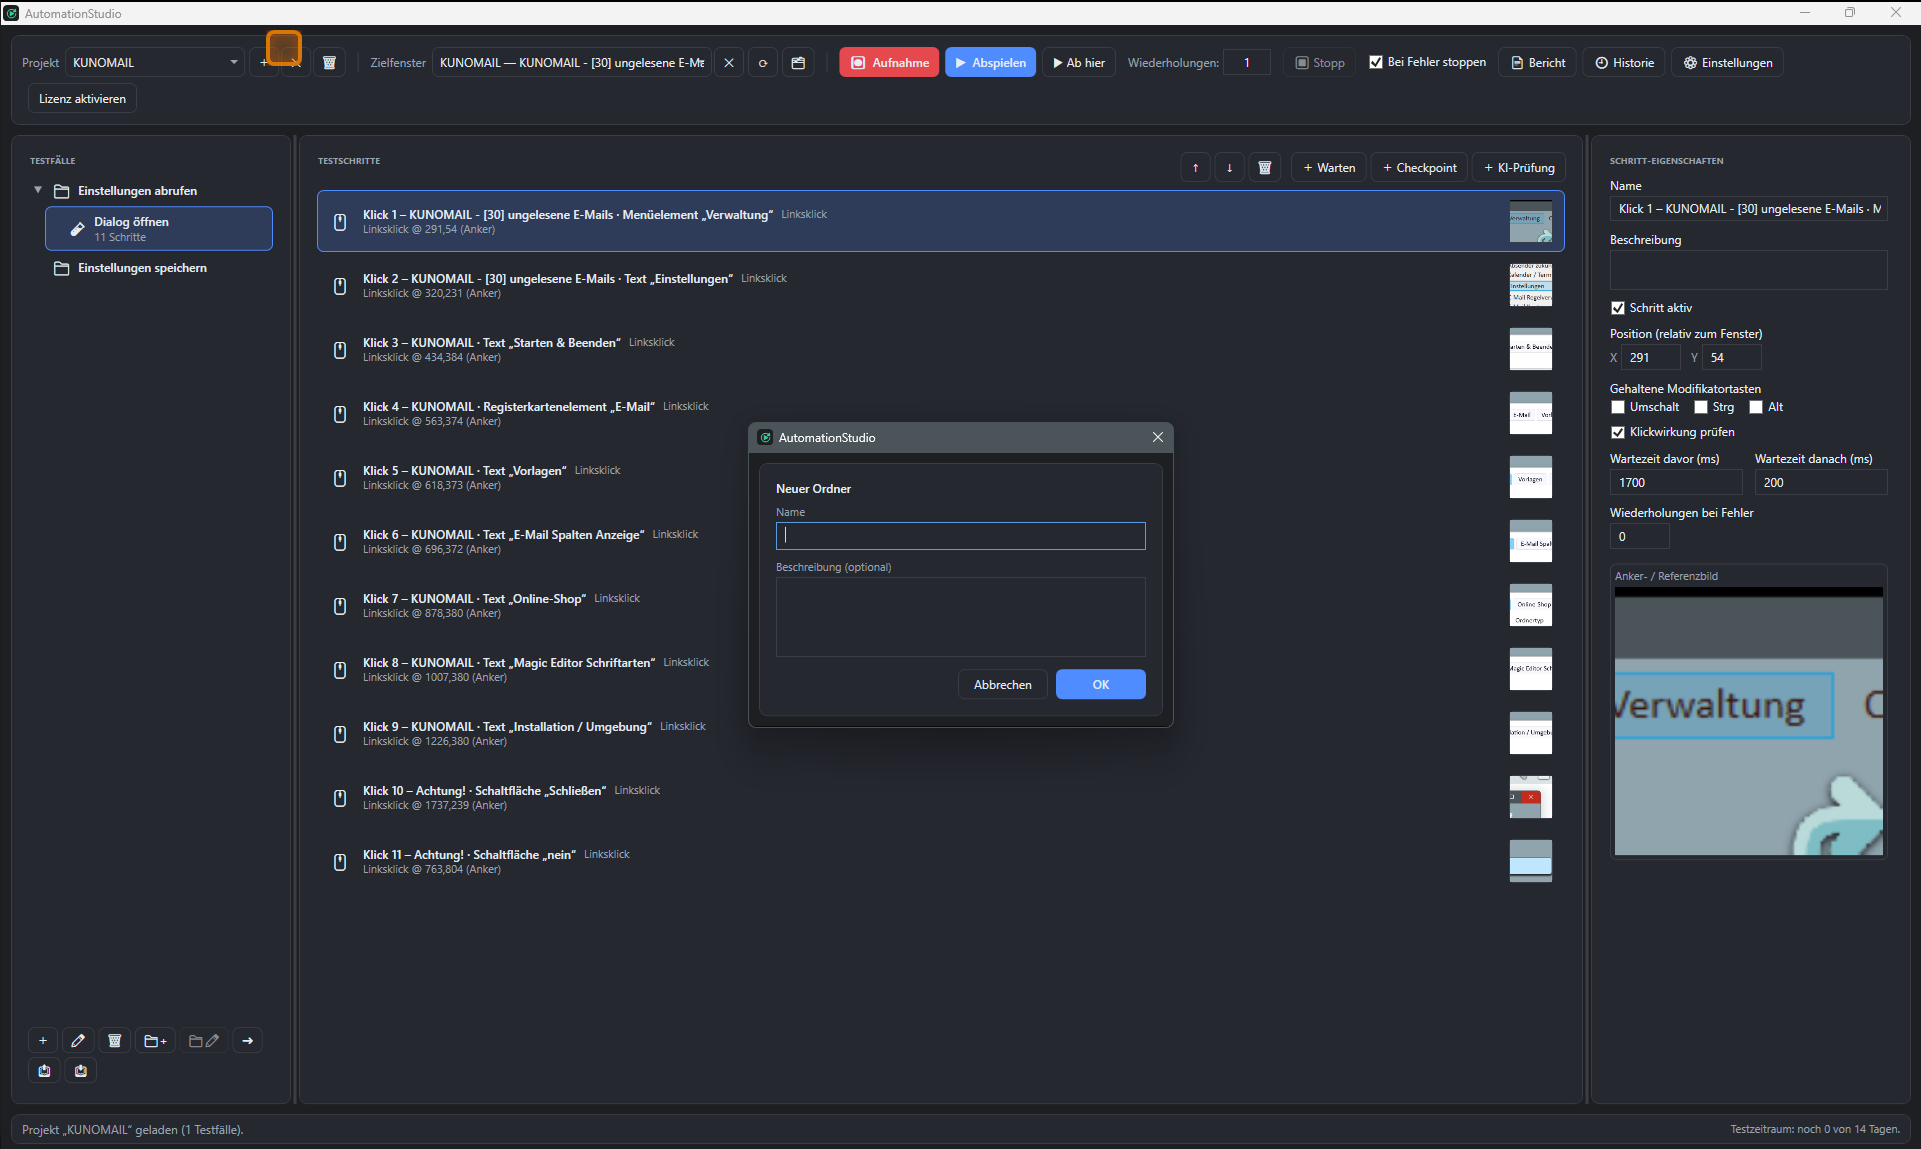The height and width of the screenshot is (1149, 1921).
Task: Uncheck the Schritt aktiv checkbox
Action: (x=1618, y=308)
